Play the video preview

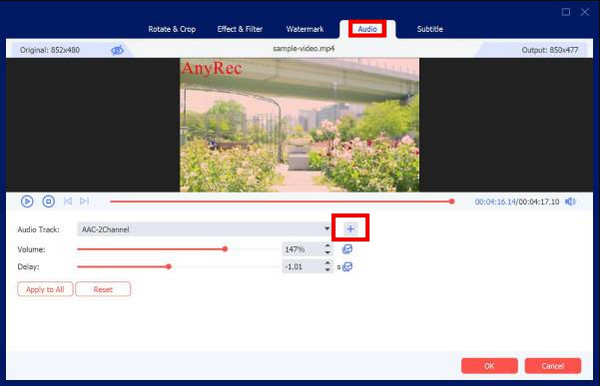27,201
